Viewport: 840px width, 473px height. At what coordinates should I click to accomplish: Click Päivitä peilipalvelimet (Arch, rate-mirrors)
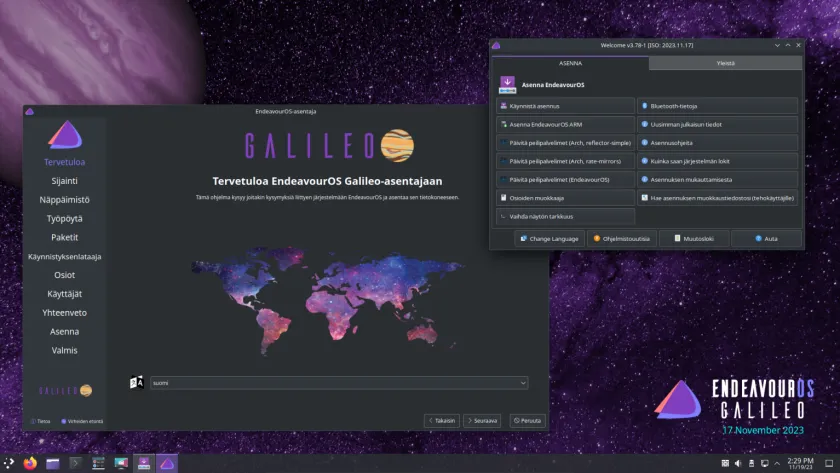click(x=565, y=161)
